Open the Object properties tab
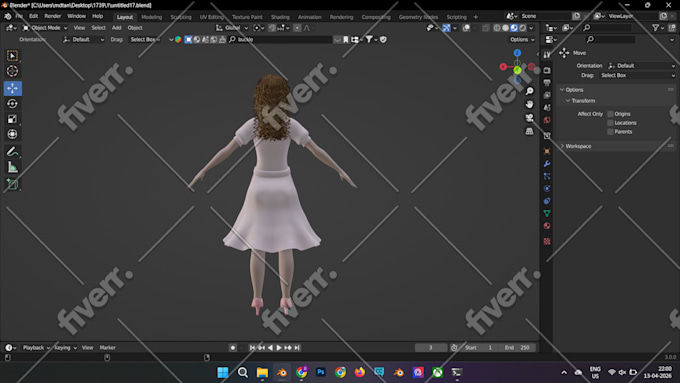This screenshot has width=680, height=383. (547, 151)
